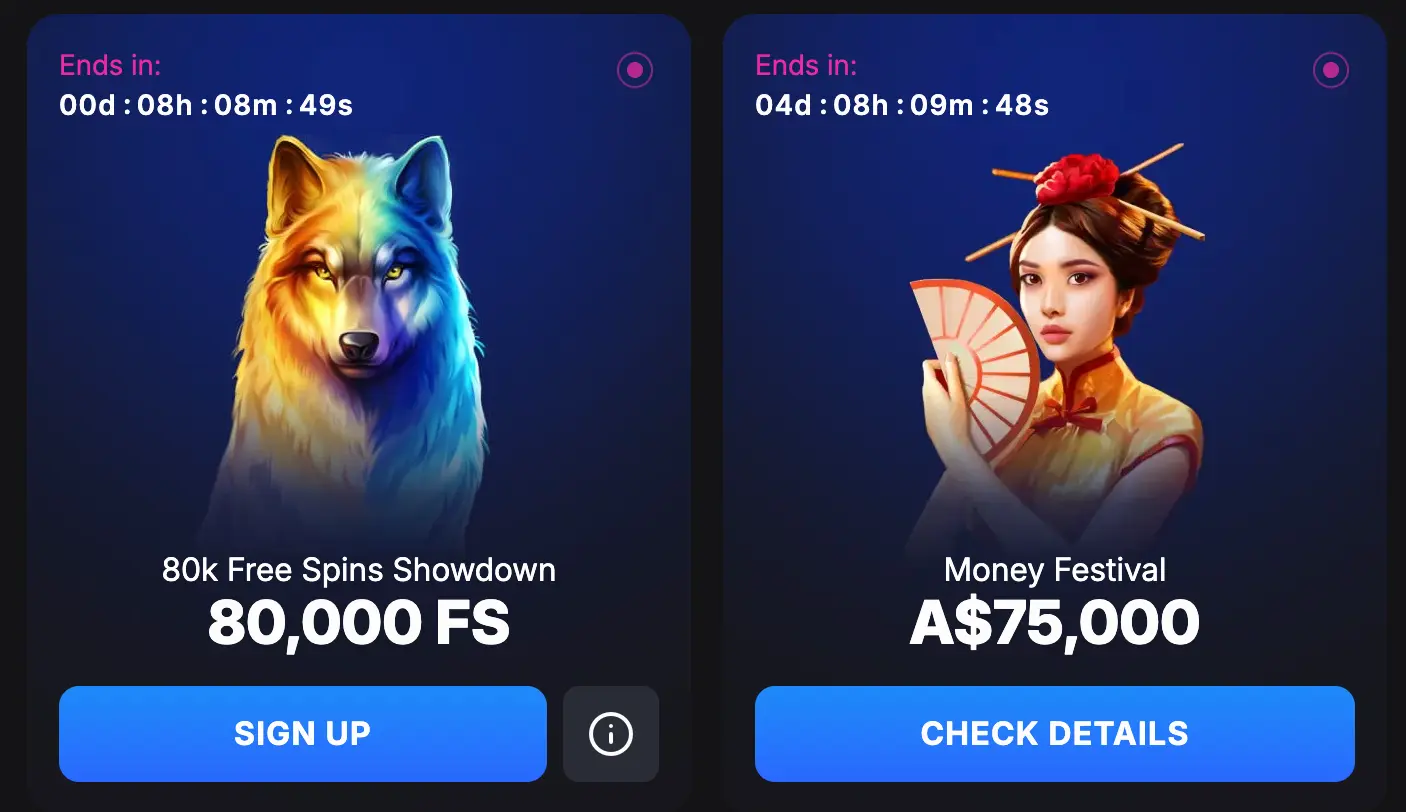This screenshot has width=1406, height=812.
Task: Click the wolf's nose in the artwork
Action: pyautogui.click(x=359, y=346)
